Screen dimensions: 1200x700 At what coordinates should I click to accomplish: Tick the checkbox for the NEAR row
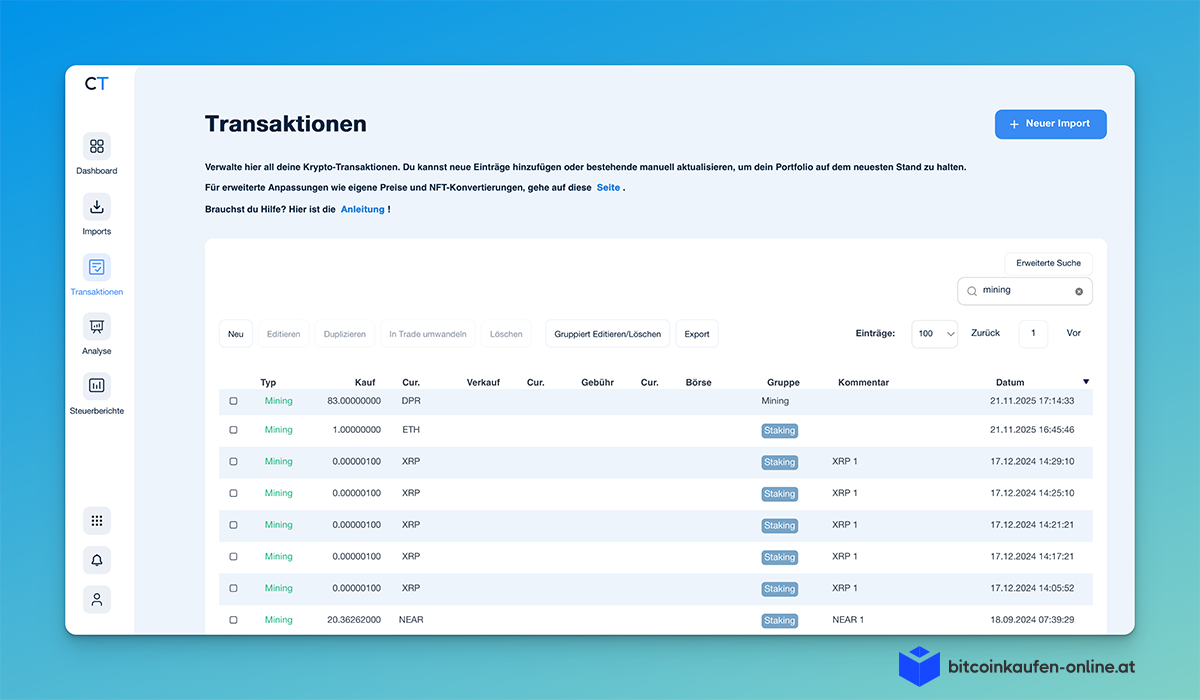pyautogui.click(x=233, y=620)
